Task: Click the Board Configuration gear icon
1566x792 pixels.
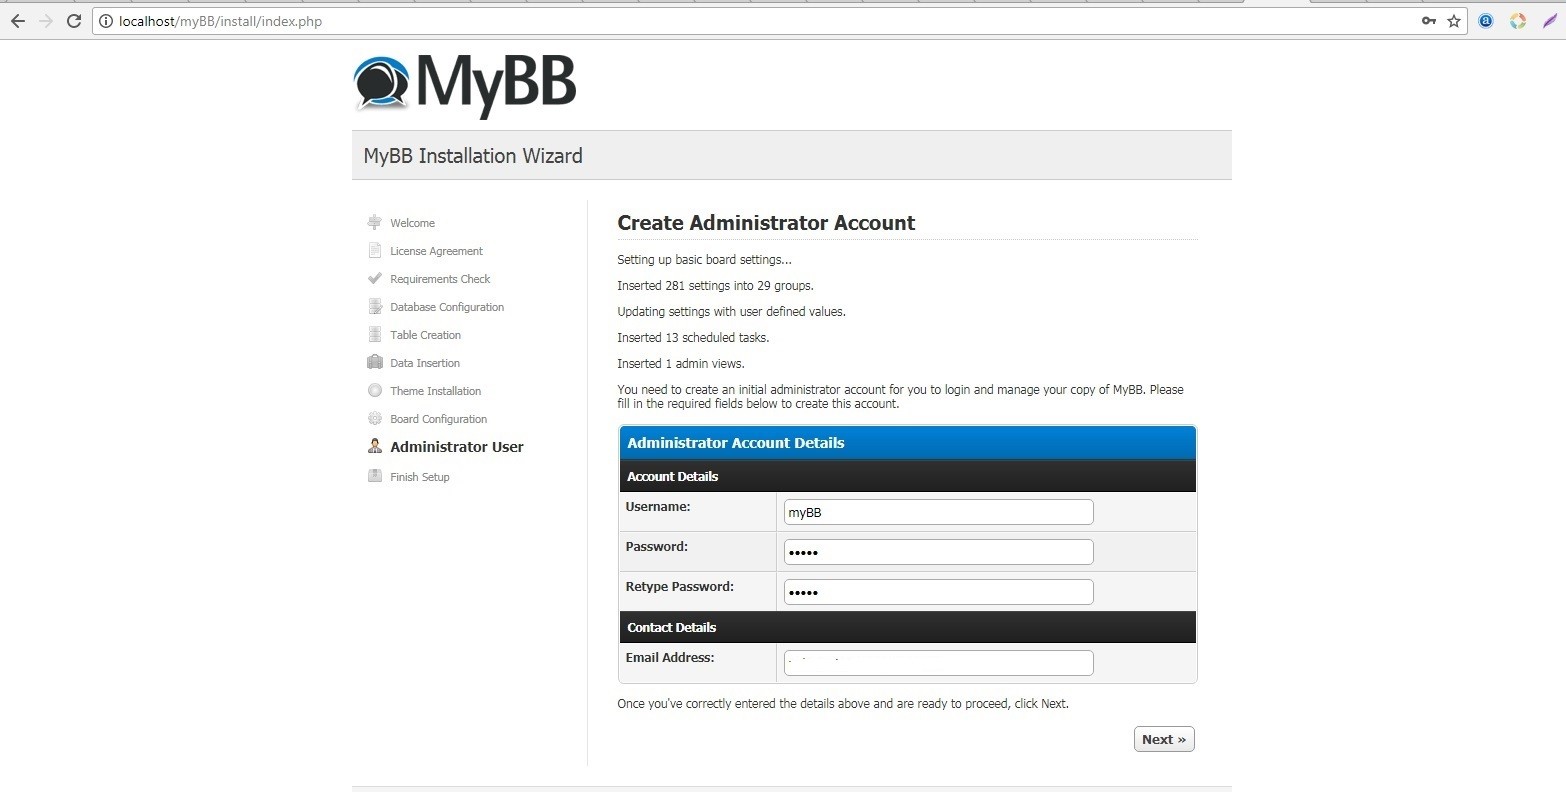Action: [375, 418]
